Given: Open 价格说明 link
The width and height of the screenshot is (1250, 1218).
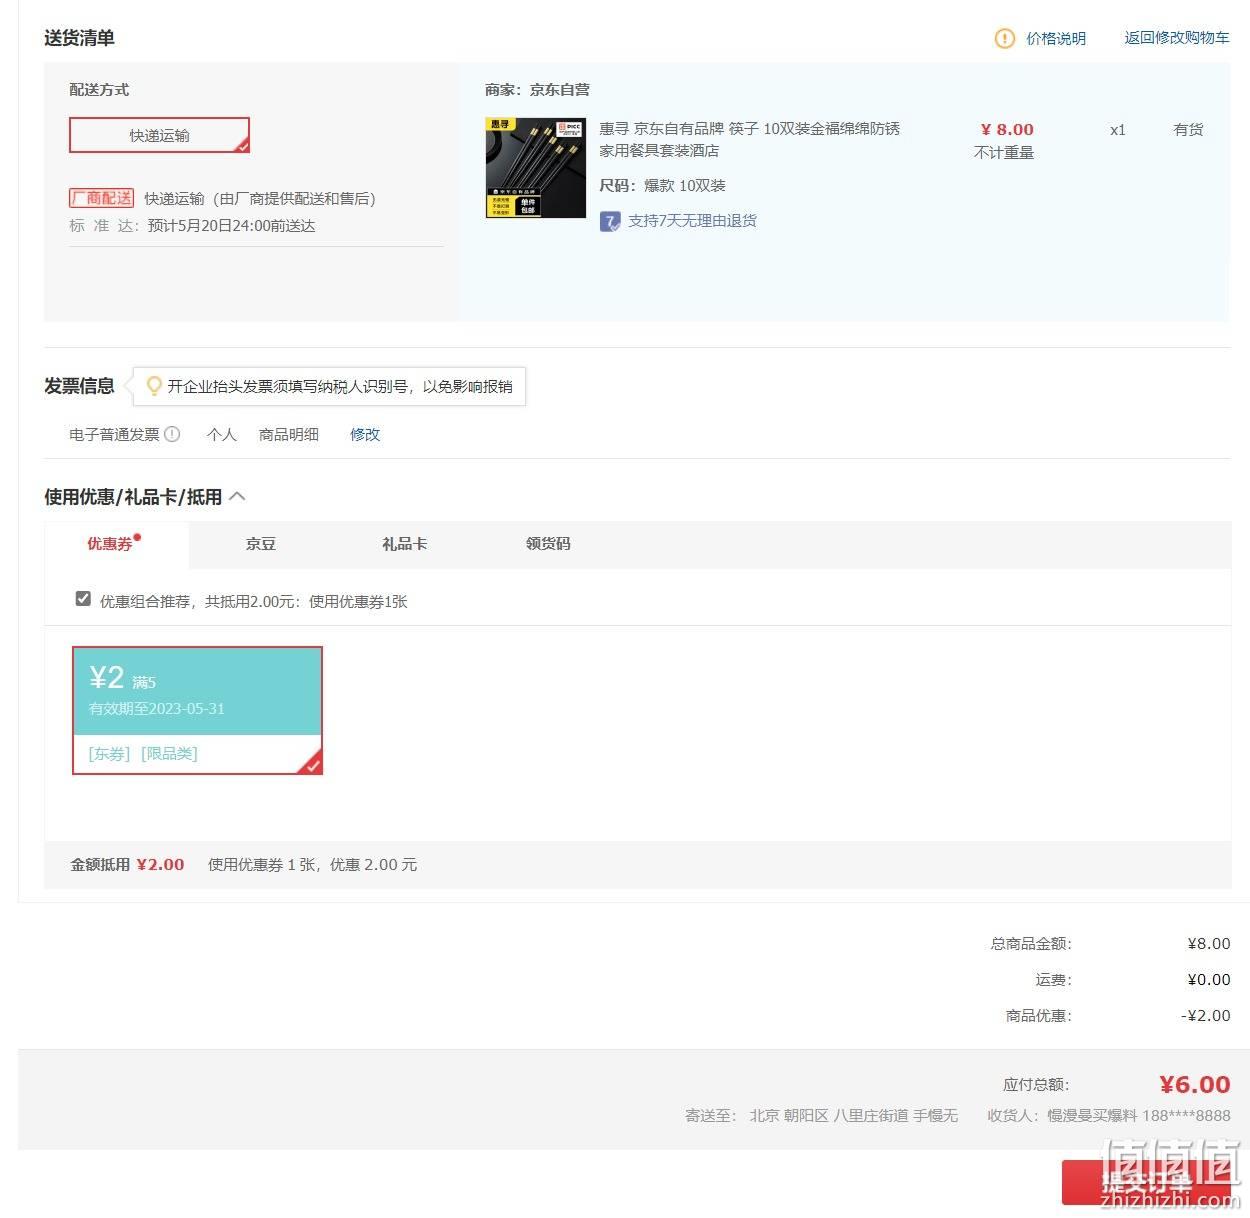Looking at the screenshot, I should click(1056, 38).
